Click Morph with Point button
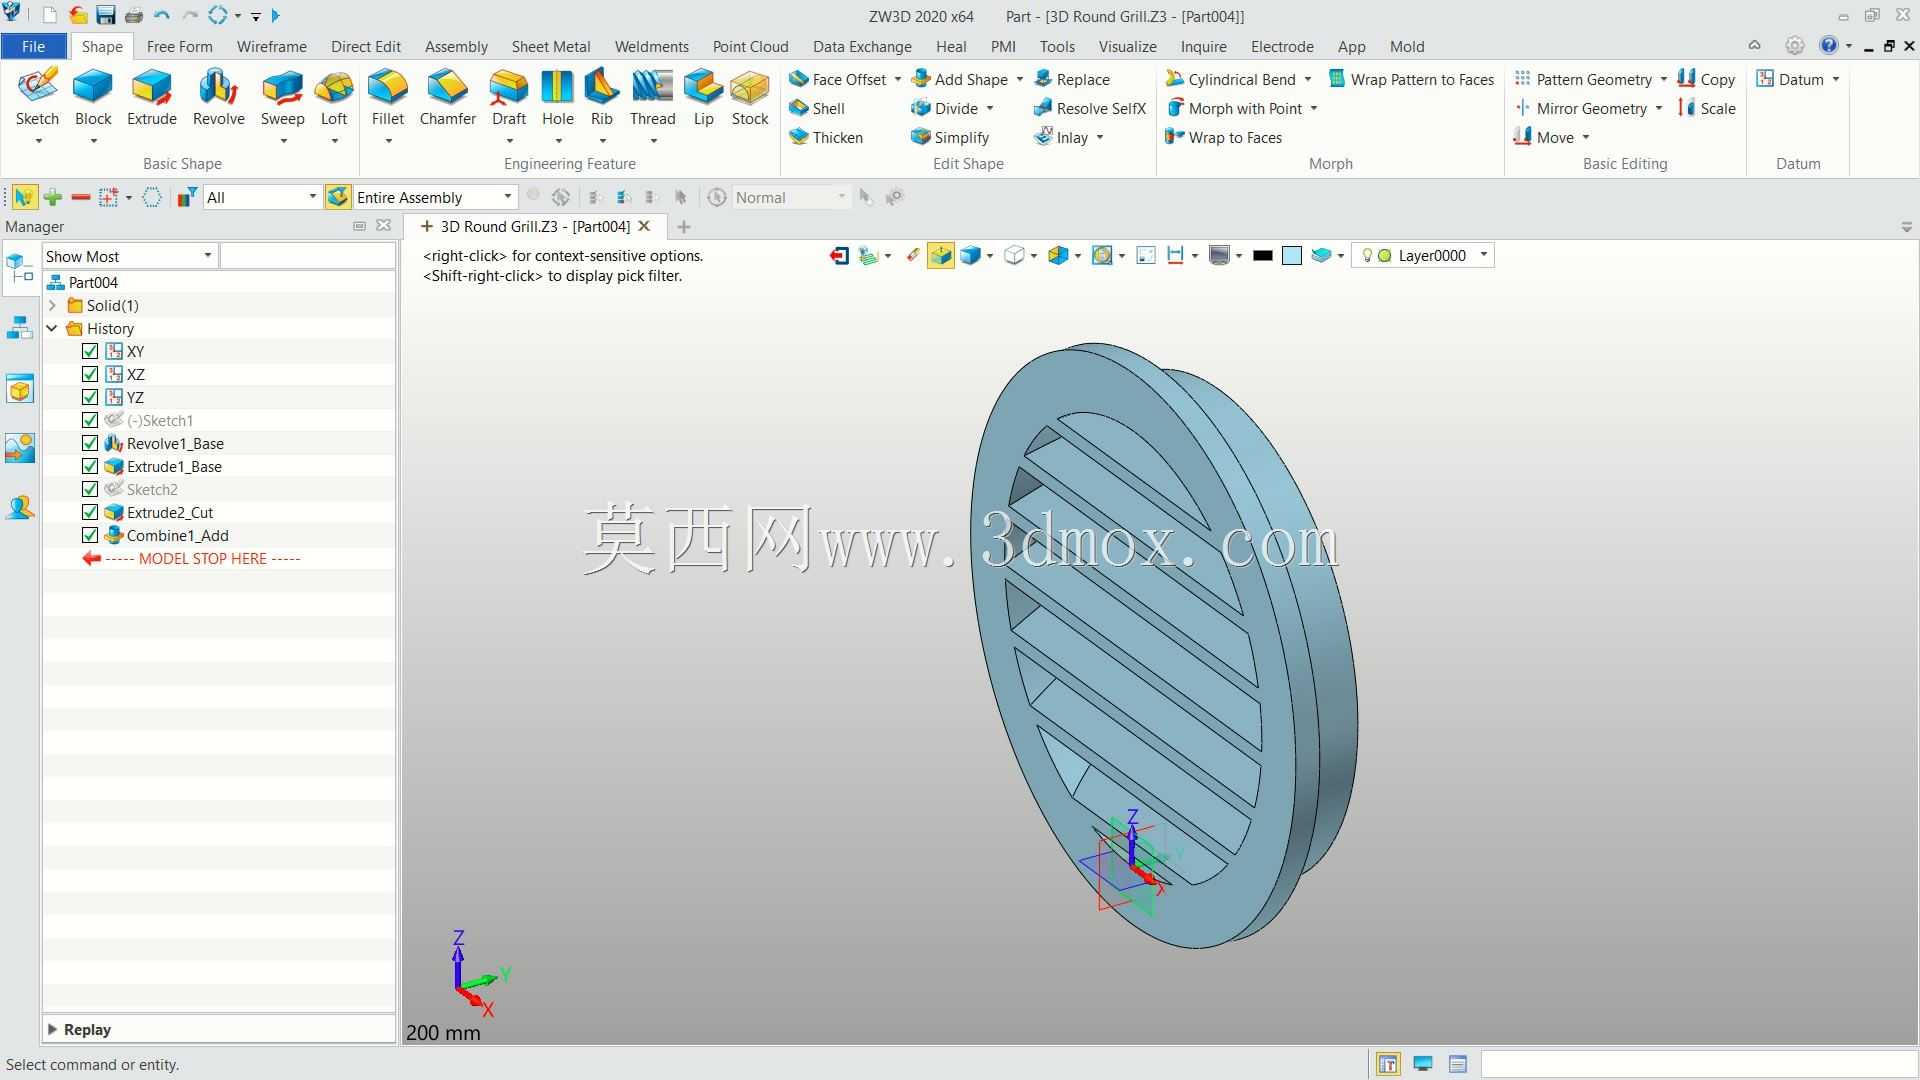The height and width of the screenshot is (1080, 1920). (x=1233, y=108)
